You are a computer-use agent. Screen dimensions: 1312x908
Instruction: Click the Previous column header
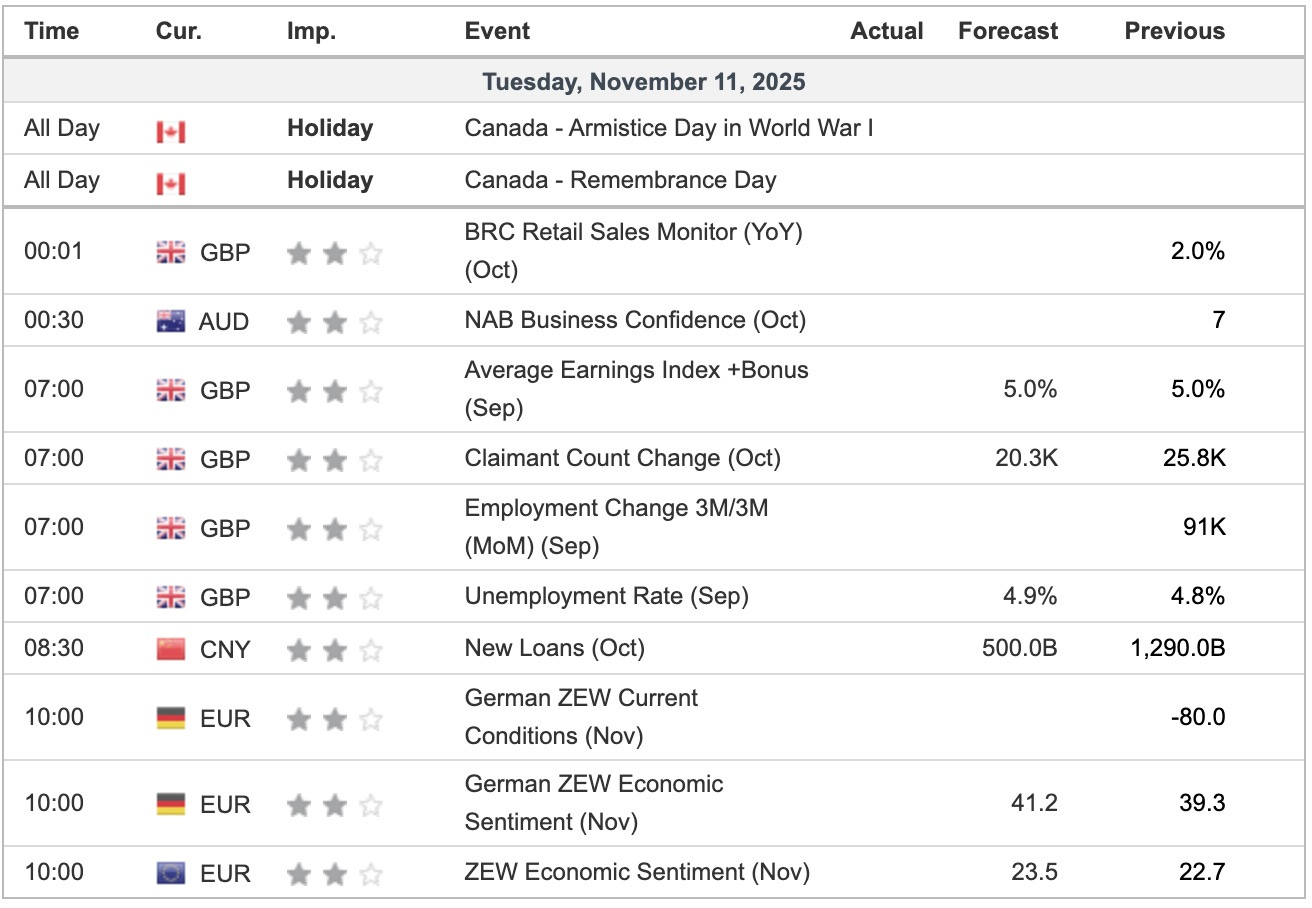pyautogui.click(x=1174, y=31)
